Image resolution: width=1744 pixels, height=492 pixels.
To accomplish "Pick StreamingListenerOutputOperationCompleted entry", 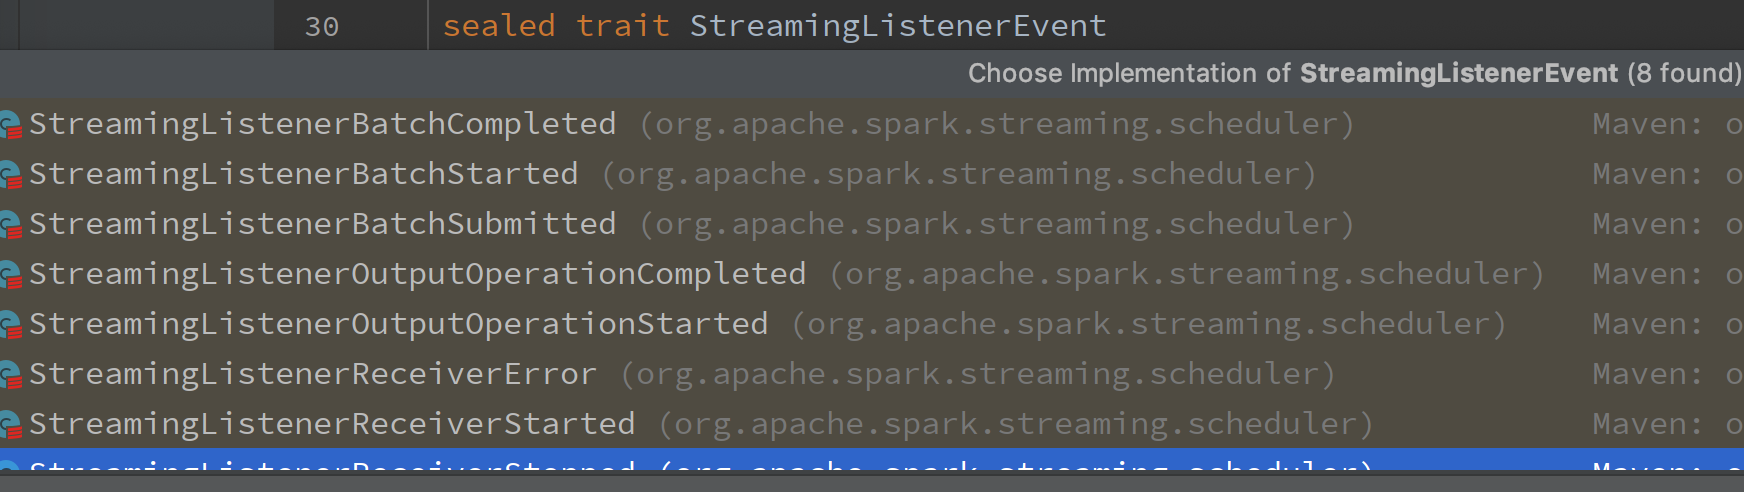I will pos(417,274).
